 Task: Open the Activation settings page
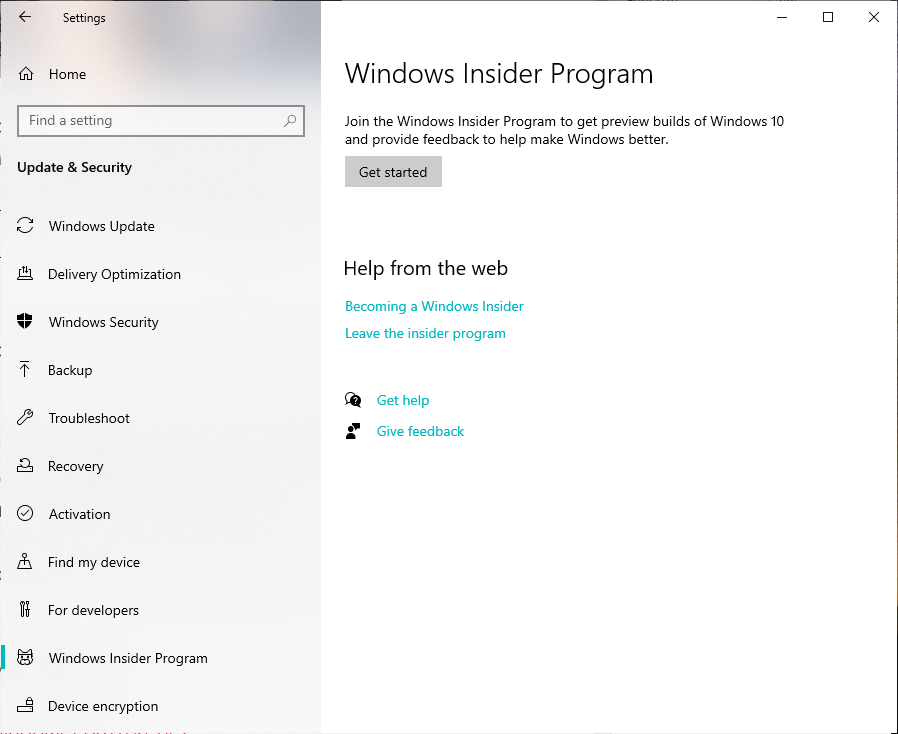79,514
